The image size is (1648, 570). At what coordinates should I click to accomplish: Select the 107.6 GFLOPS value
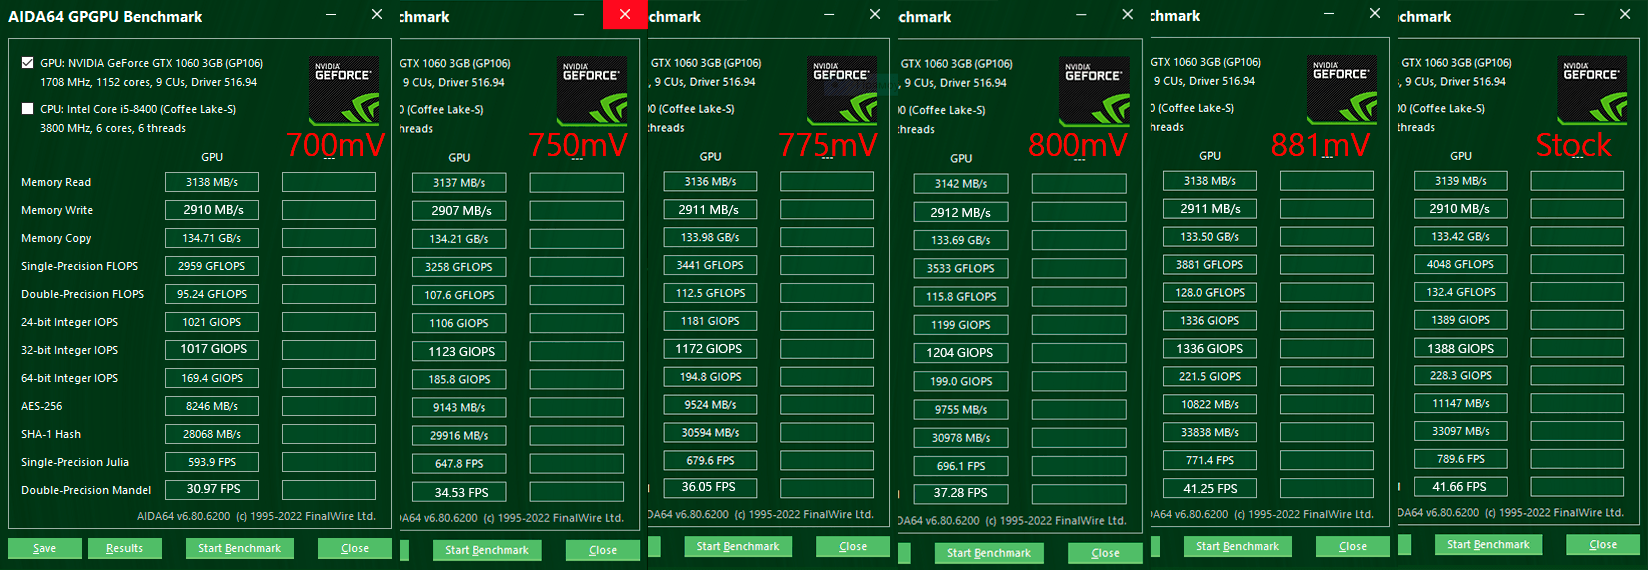(x=459, y=295)
